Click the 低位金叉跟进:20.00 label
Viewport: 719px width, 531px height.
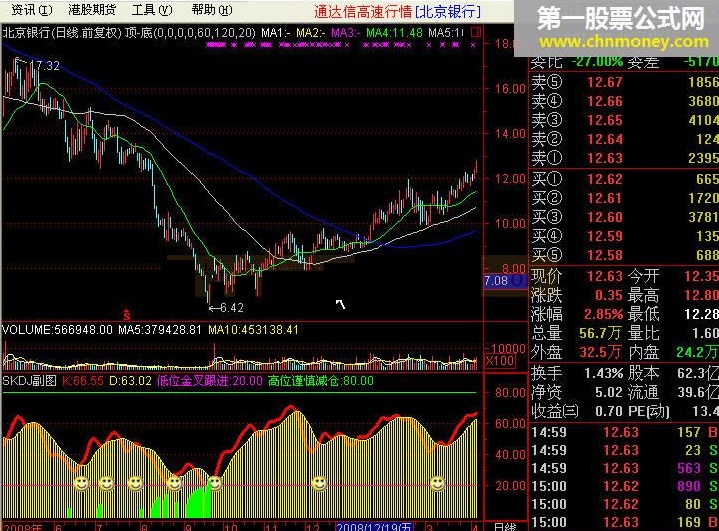pos(210,381)
